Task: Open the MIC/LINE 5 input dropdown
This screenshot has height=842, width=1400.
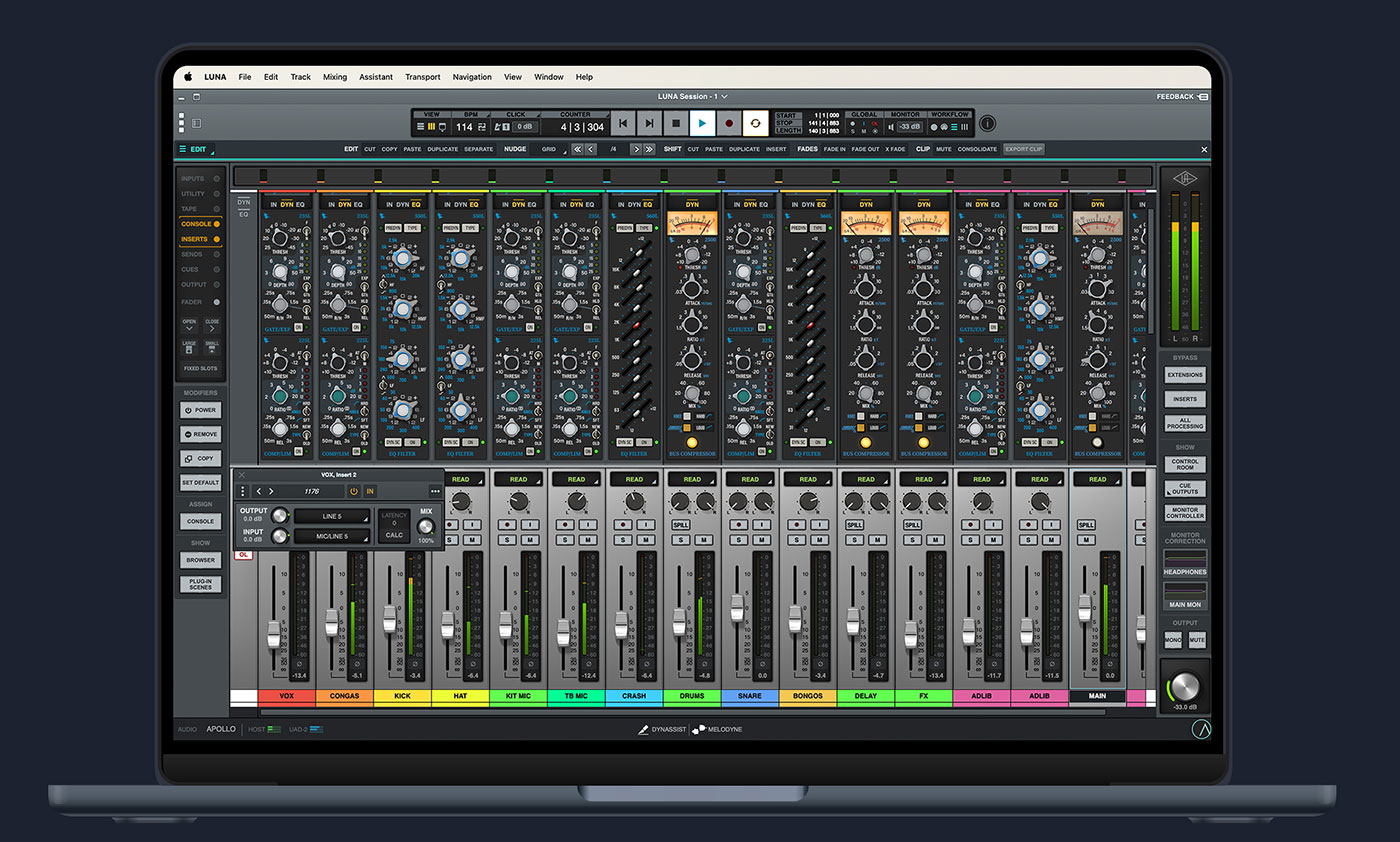Action: tap(332, 536)
